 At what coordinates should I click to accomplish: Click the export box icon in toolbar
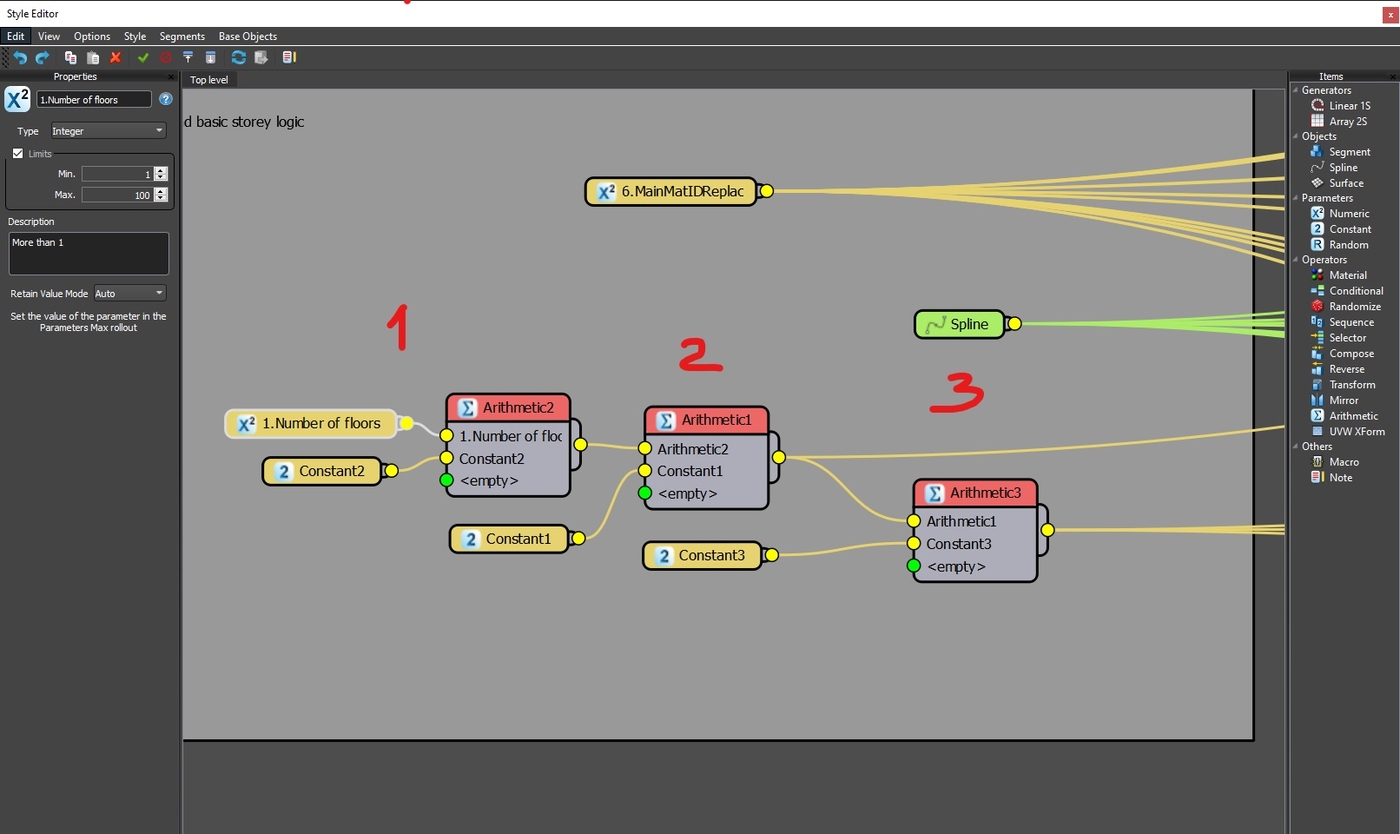click(x=261, y=58)
